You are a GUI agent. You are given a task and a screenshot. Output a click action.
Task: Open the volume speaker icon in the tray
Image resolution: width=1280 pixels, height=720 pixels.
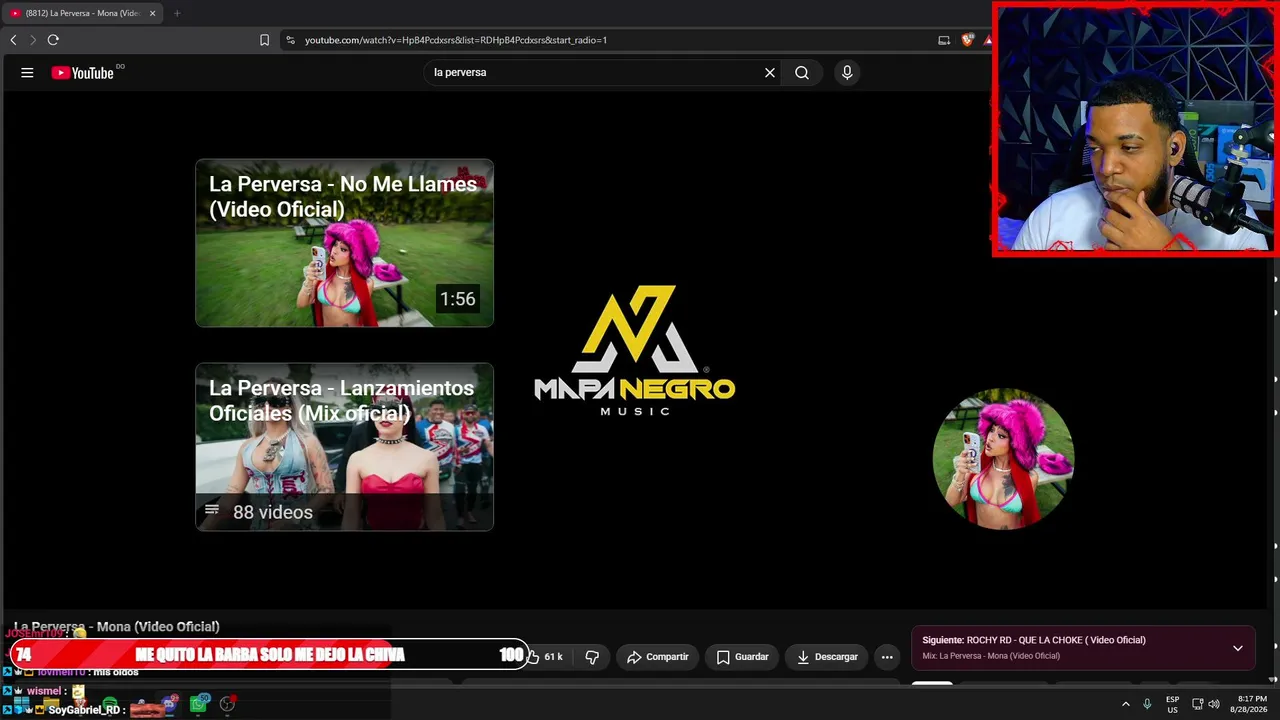pyautogui.click(x=1214, y=704)
